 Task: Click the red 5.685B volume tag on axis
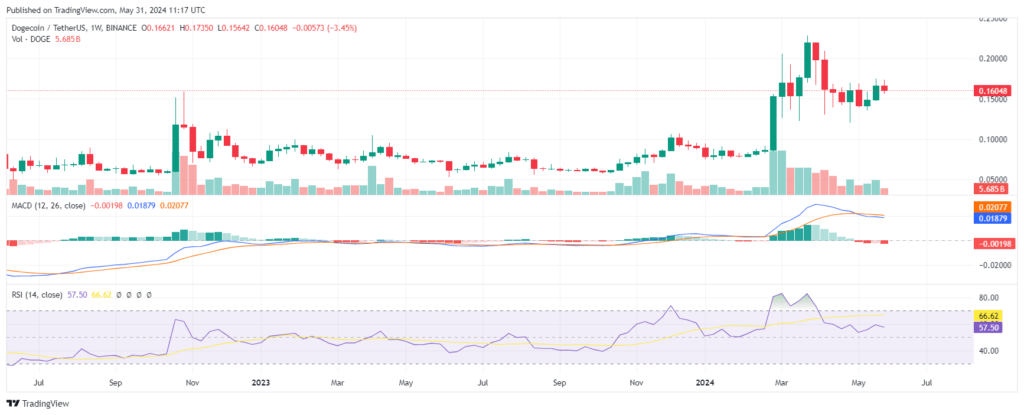coord(989,190)
